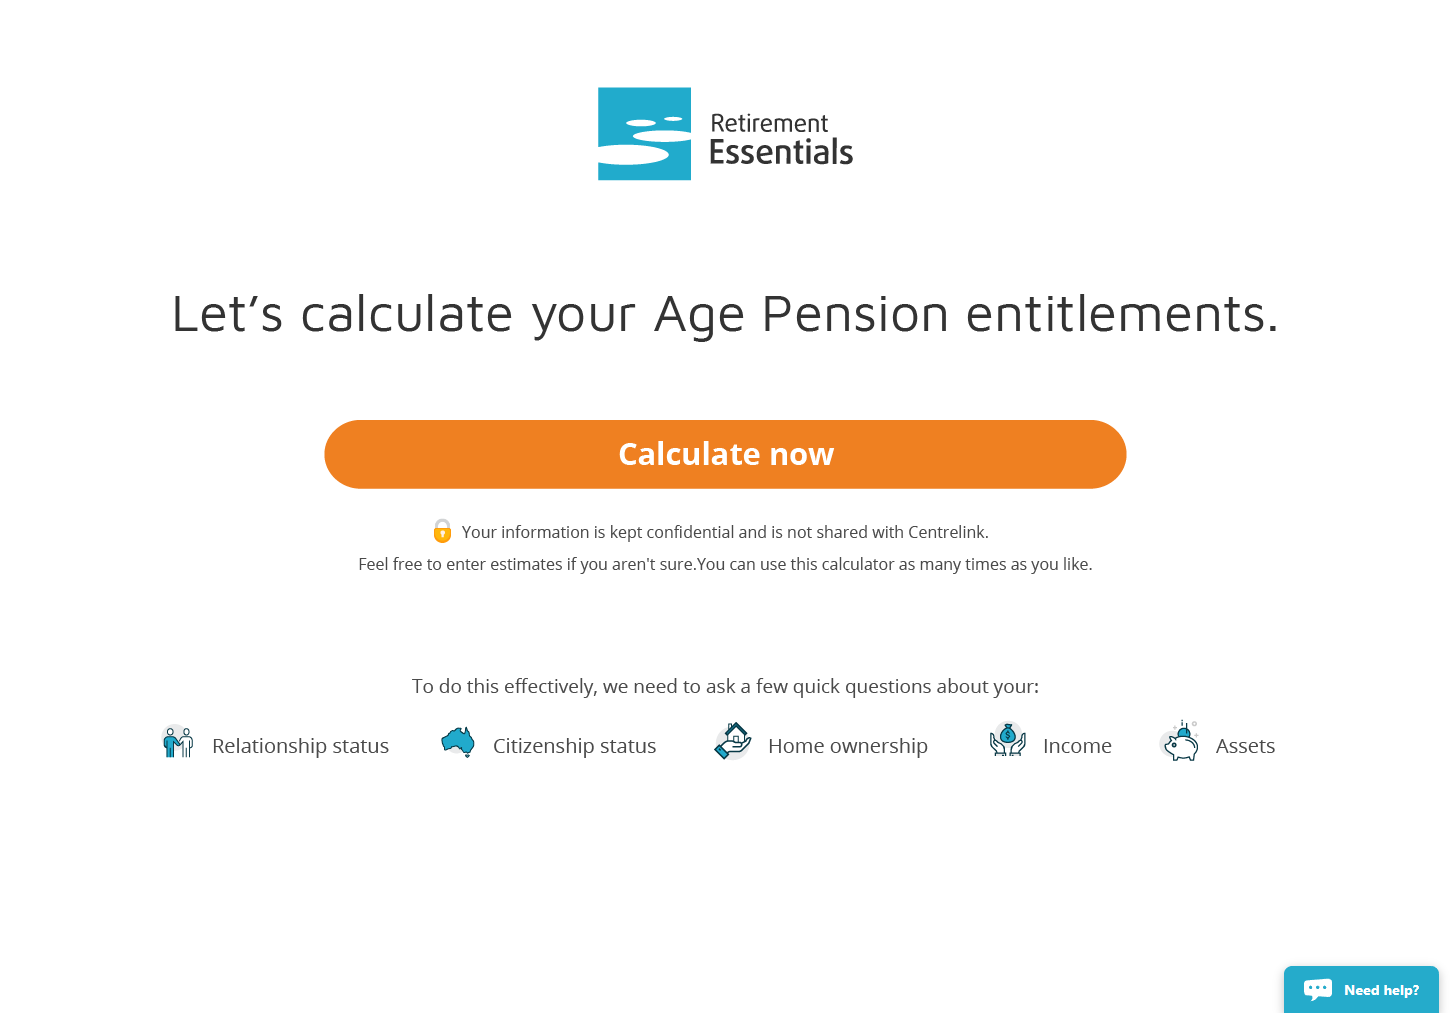Click the Income money bag icon
The image size is (1451, 1013).
[x=1007, y=741]
